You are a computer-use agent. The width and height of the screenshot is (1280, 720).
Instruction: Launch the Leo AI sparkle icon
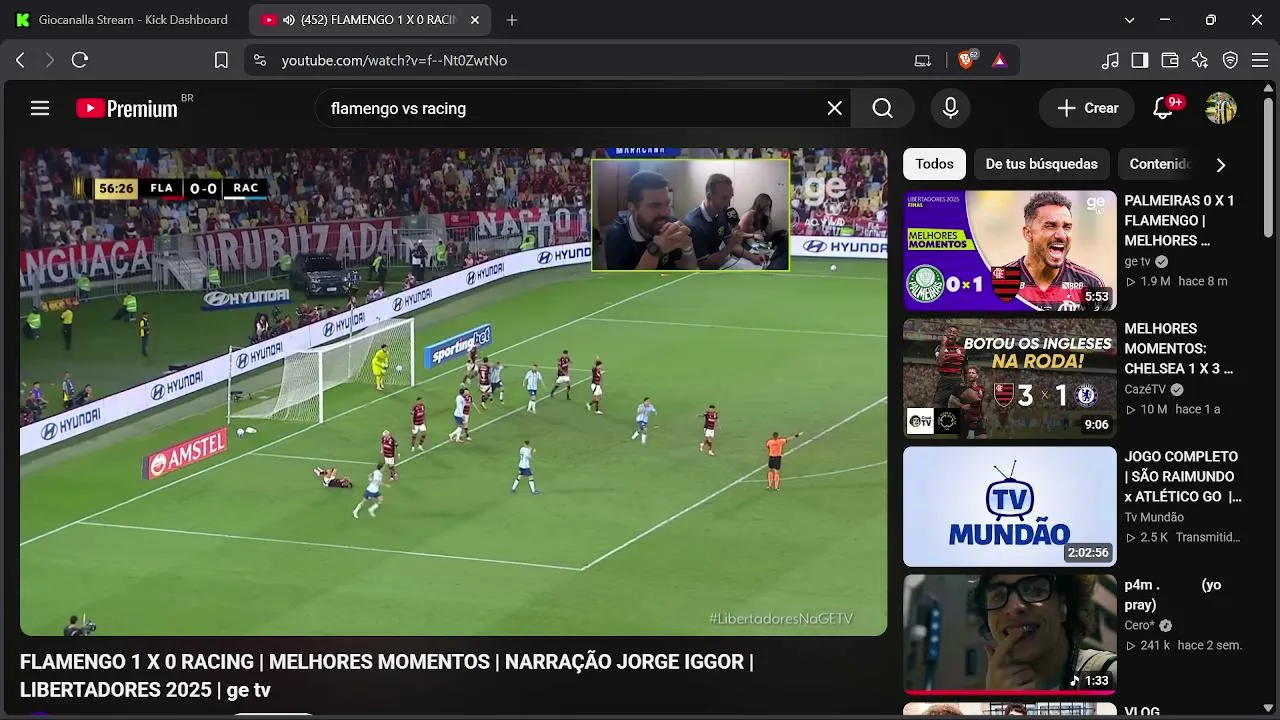pos(1200,60)
